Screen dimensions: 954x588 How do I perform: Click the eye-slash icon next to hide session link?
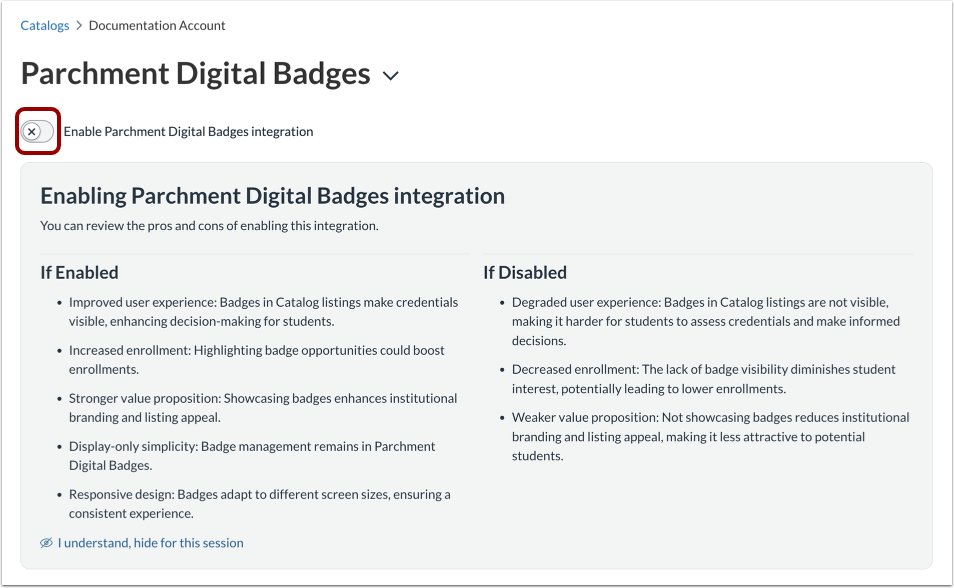(46, 543)
